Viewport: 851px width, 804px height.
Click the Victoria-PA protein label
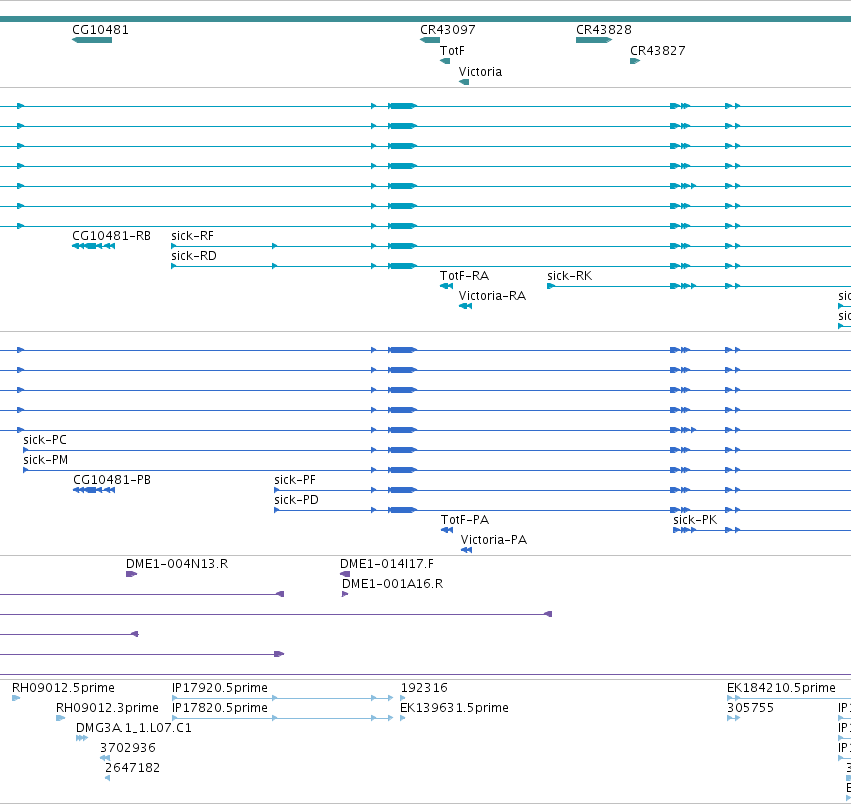[x=494, y=540]
